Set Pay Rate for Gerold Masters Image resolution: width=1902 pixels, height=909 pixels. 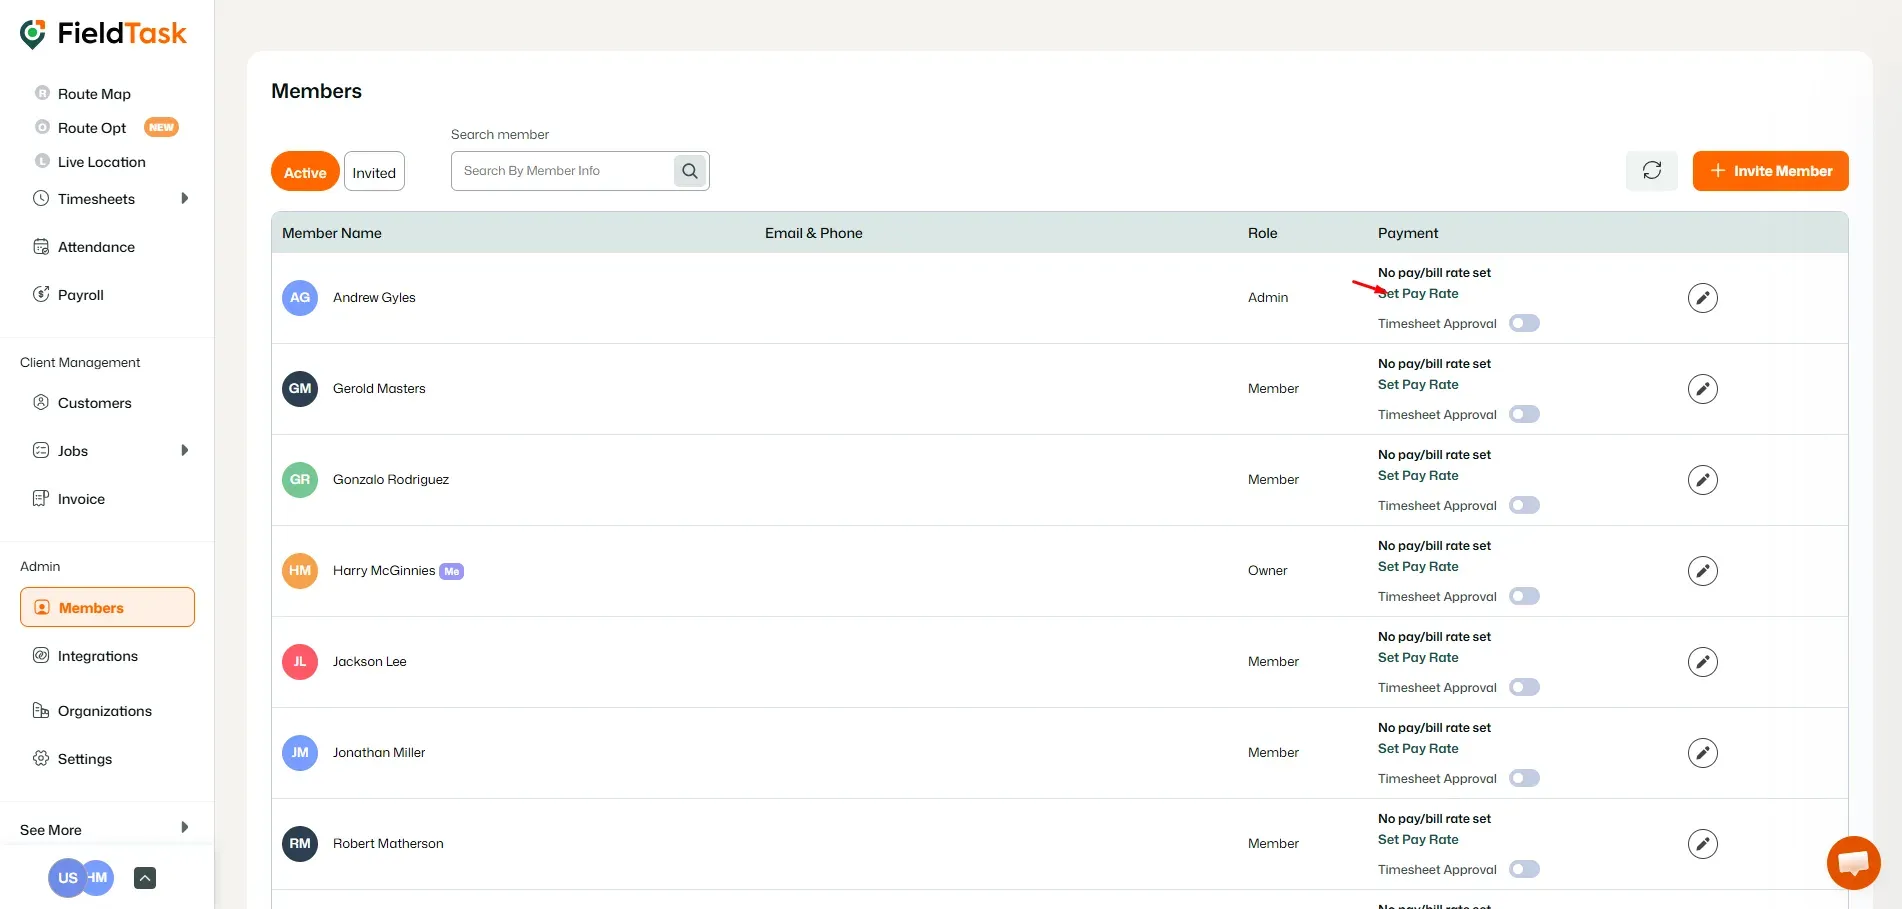coord(1418,384)
